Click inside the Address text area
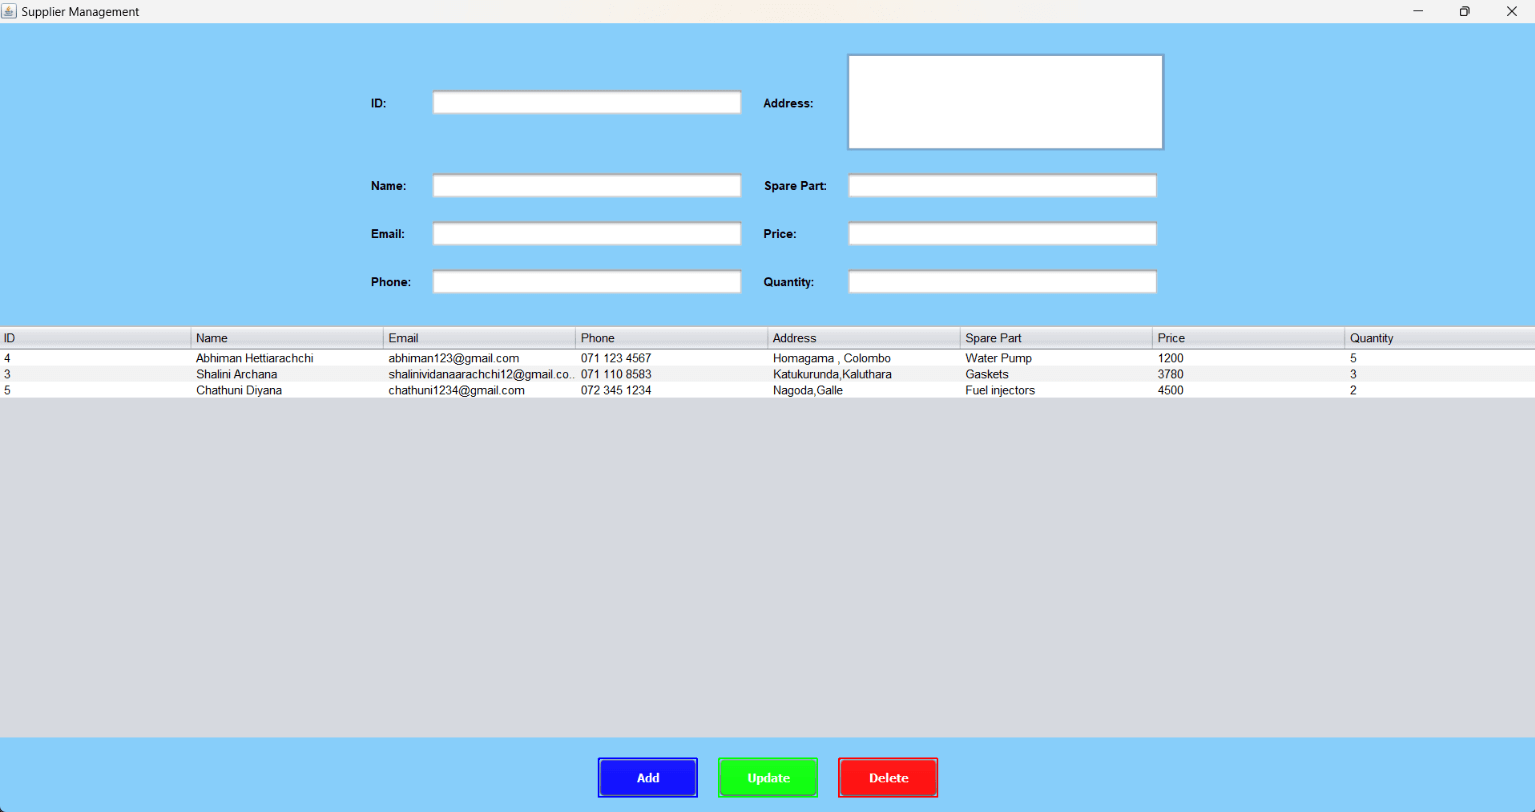 tap(1004, 101)
